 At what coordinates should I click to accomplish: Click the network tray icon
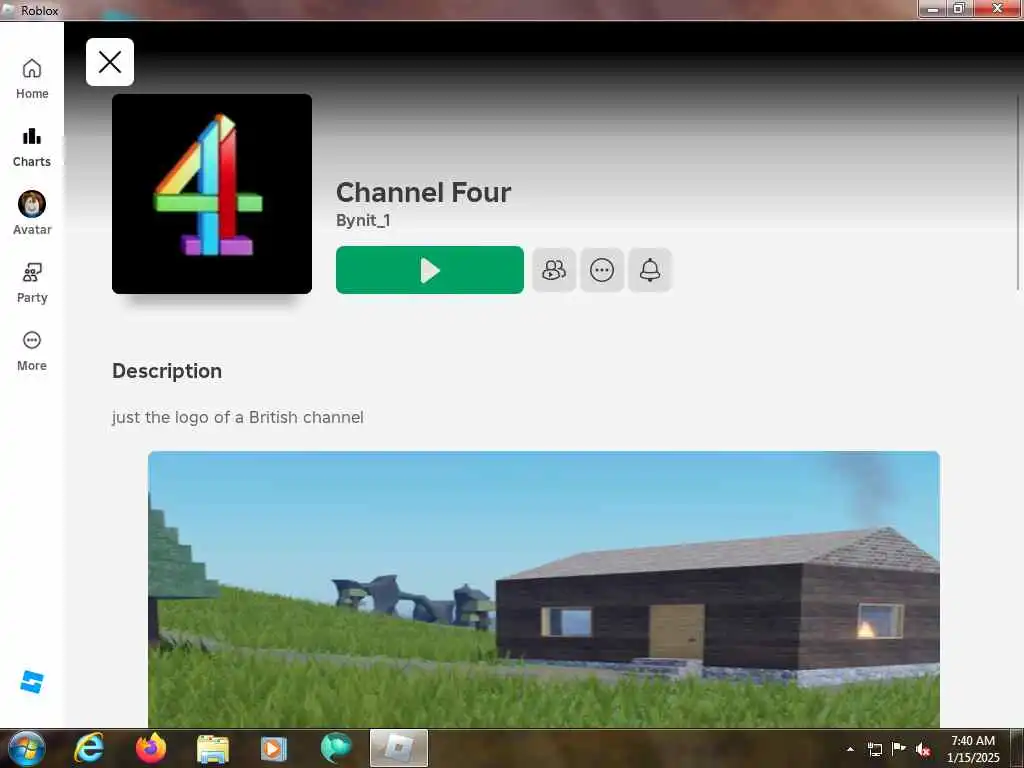(x=874, y=749)
